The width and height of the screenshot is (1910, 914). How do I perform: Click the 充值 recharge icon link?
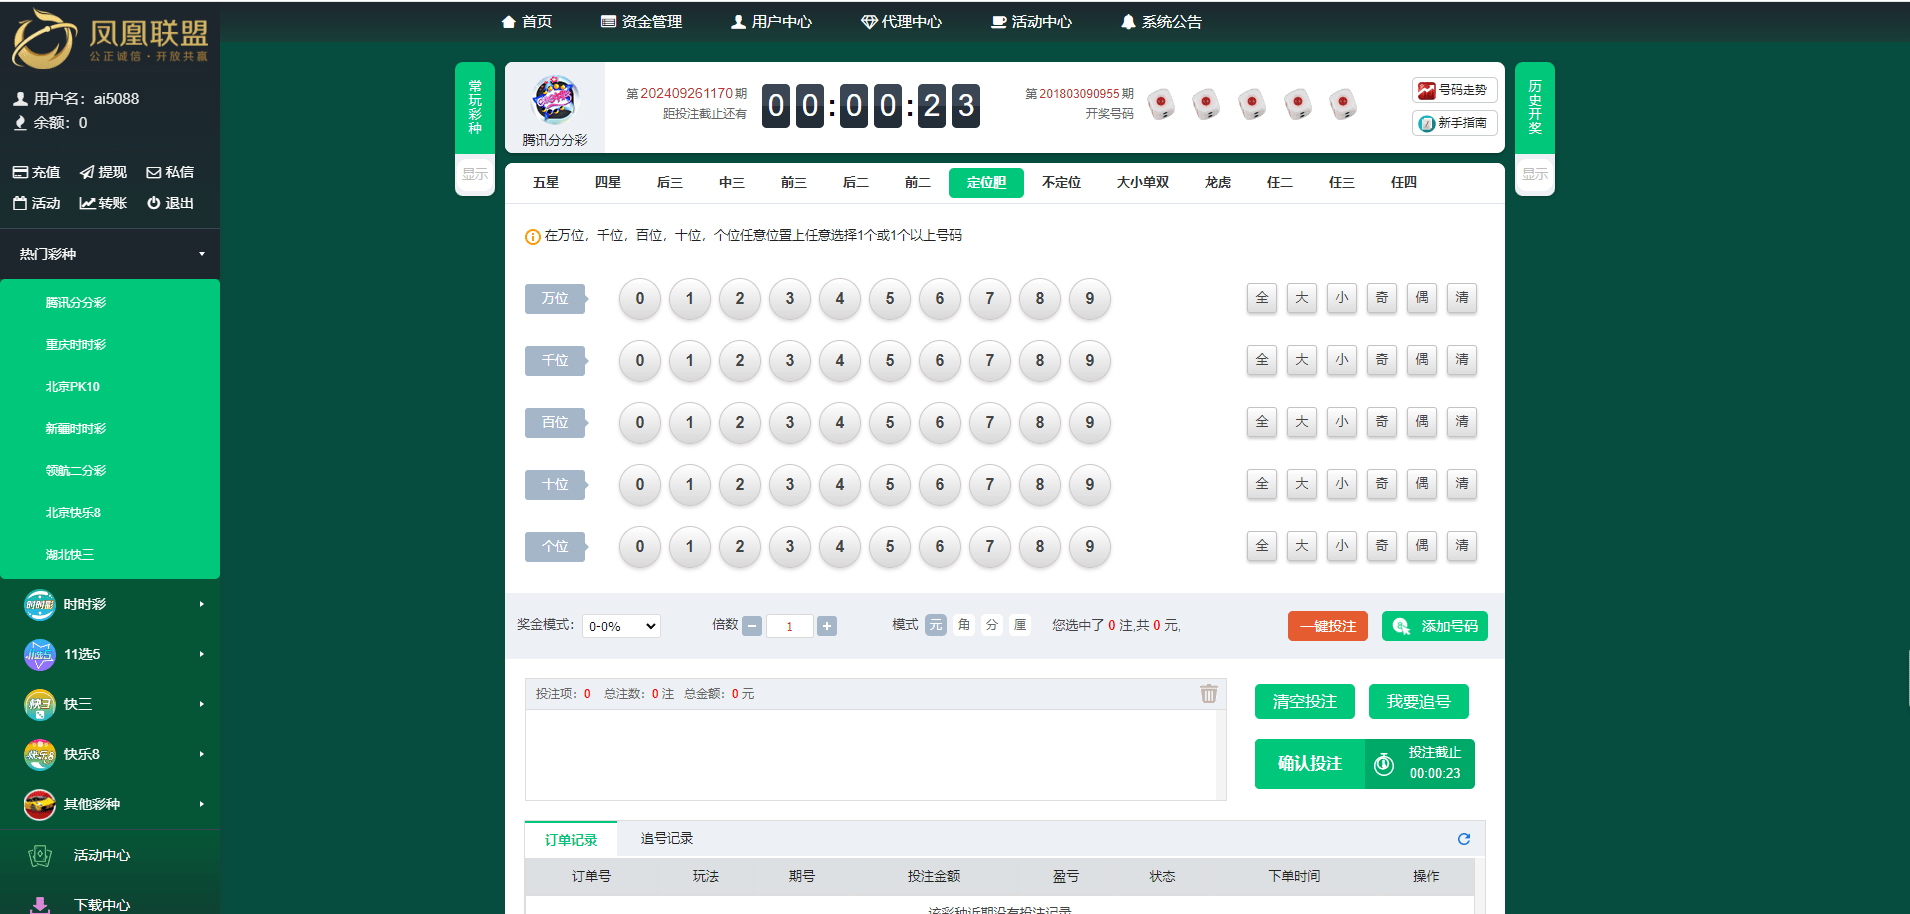click(36, 172)
